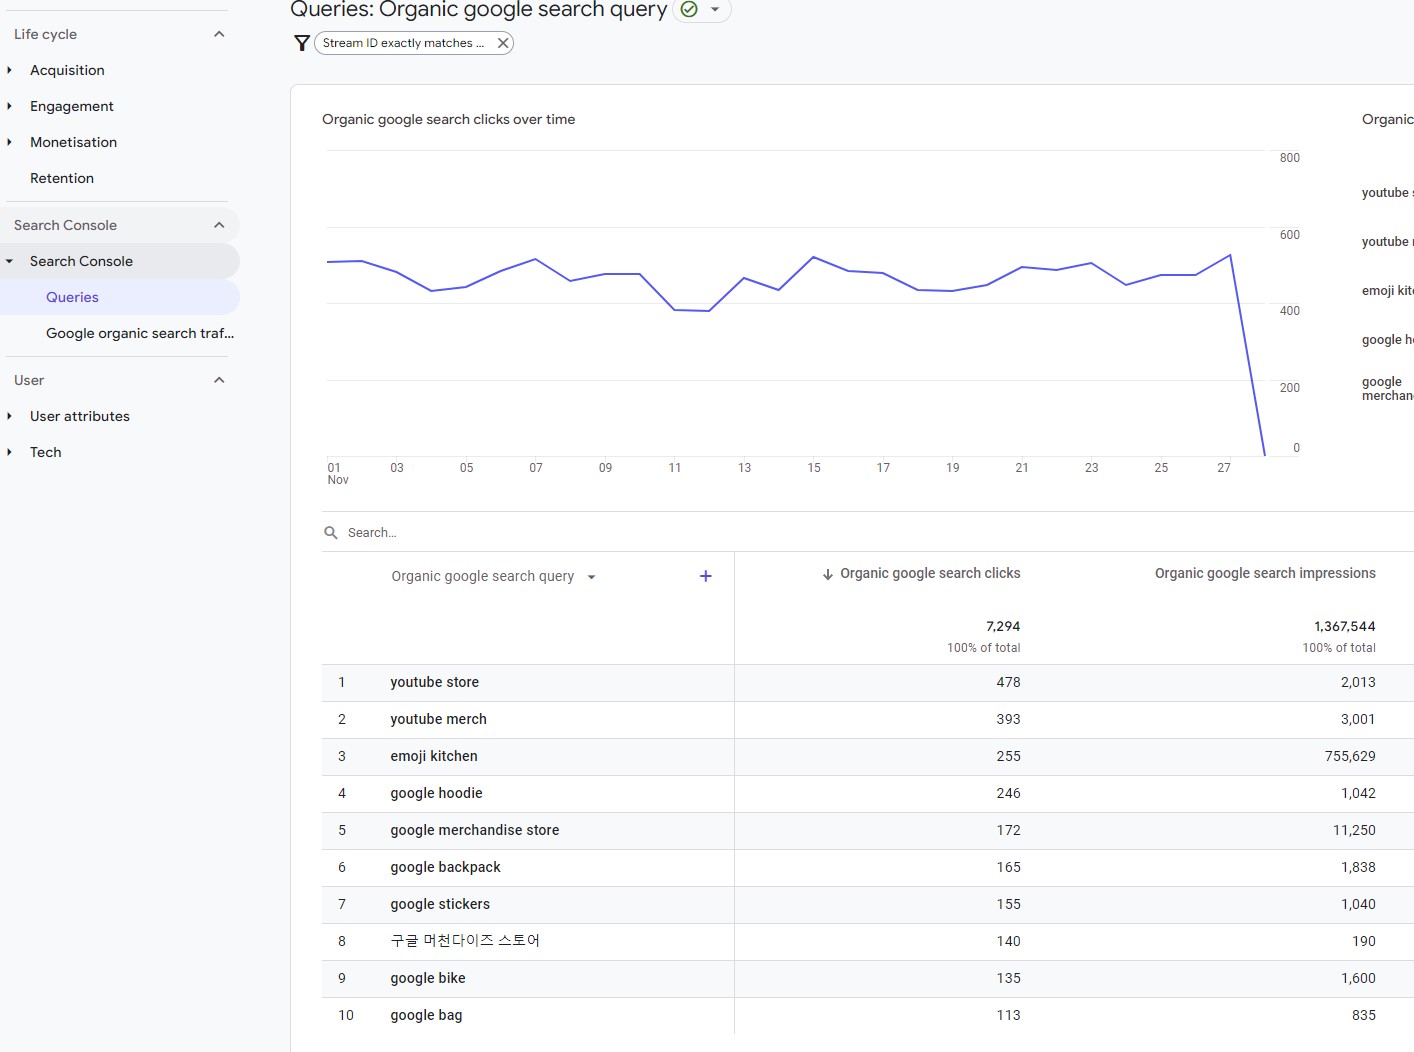Sort by Organic google search impressions
This screenshot has height=1052, width=1414.
[1265, 573]
